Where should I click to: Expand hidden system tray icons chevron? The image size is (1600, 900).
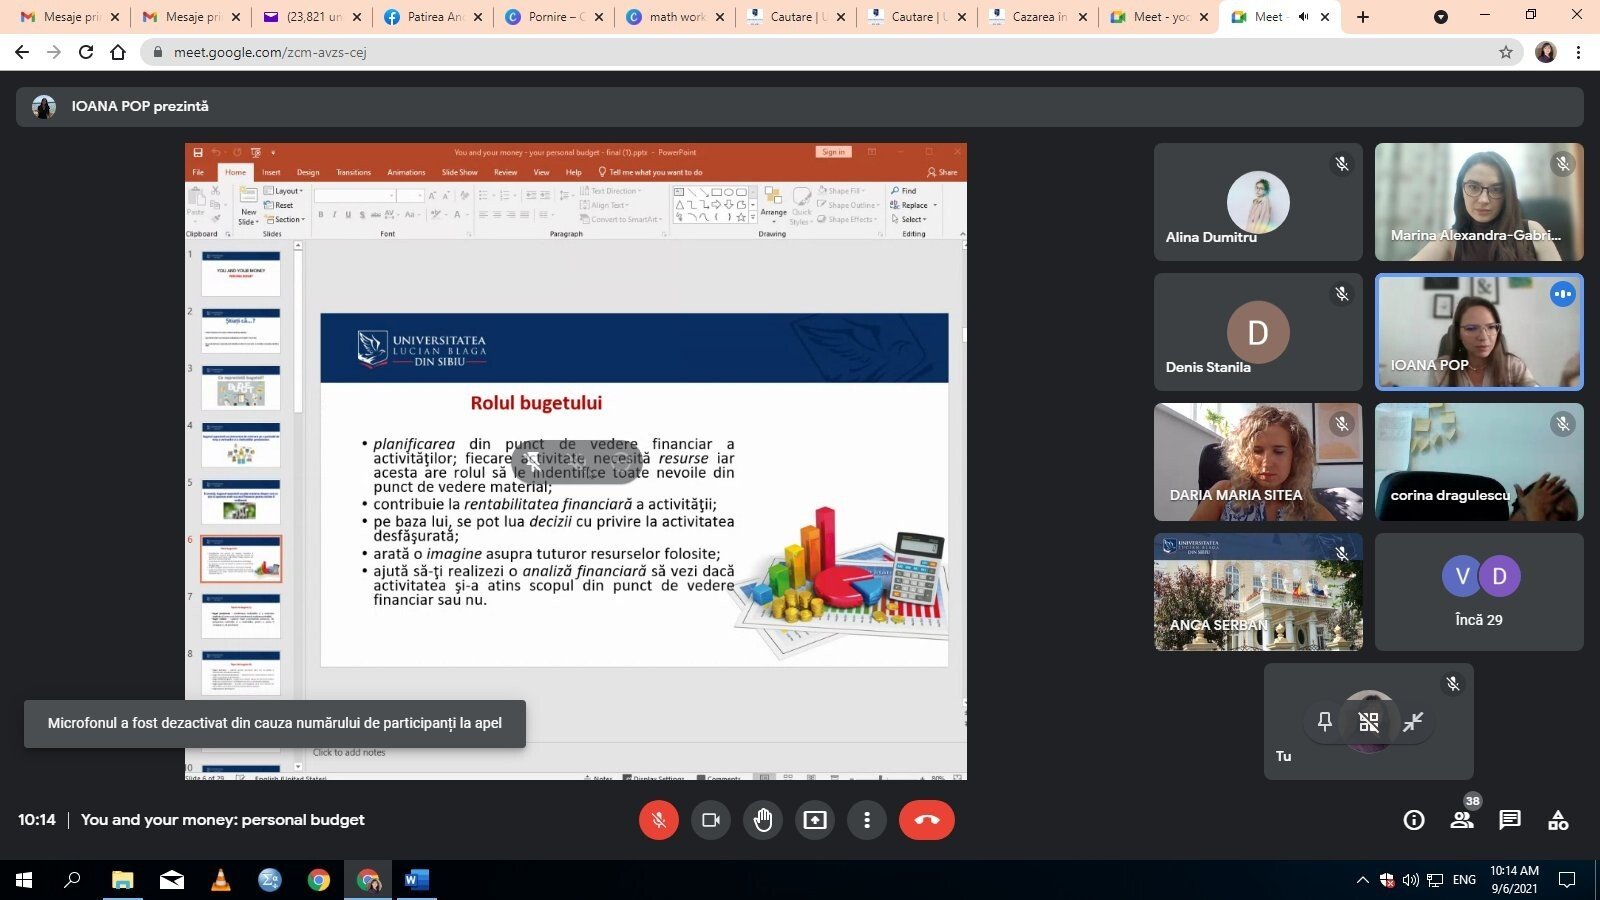tap(1362, 880)
